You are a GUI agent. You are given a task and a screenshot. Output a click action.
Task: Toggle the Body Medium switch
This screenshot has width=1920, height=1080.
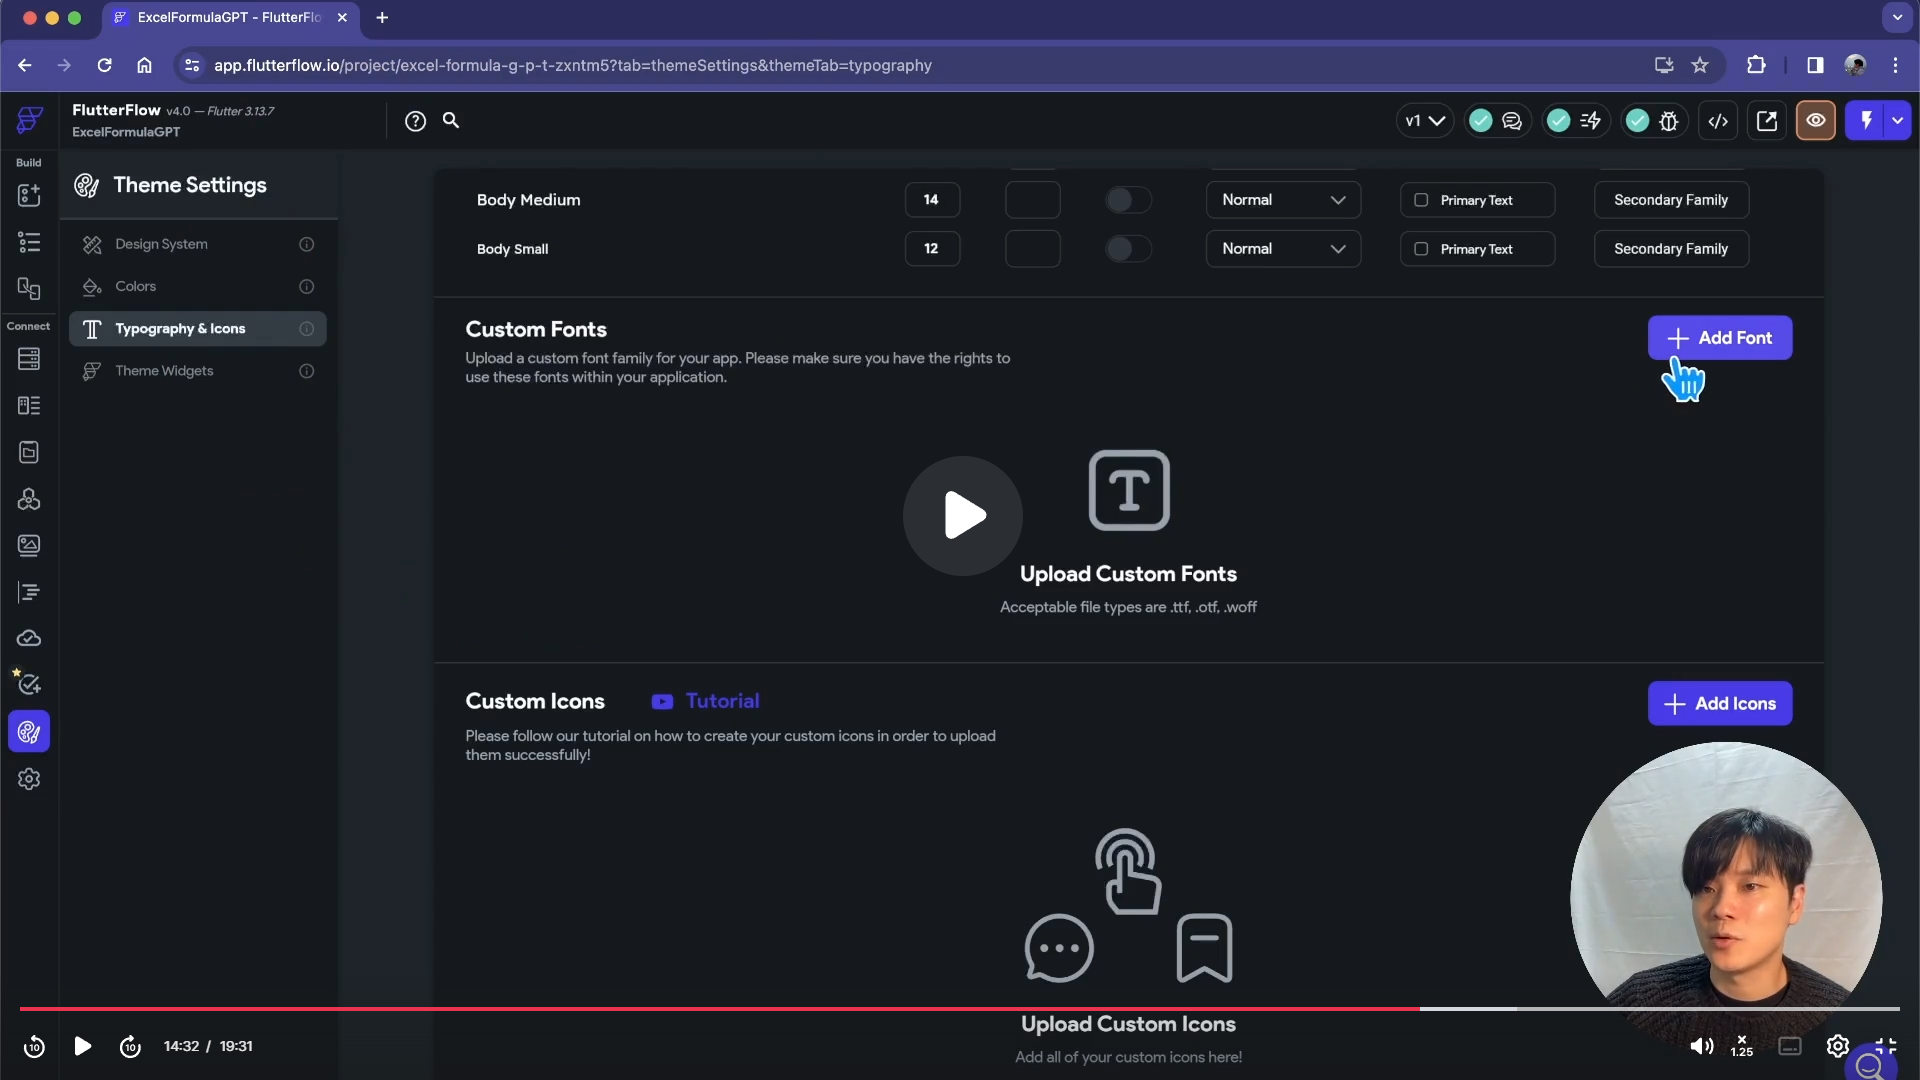click(1128, 200)
